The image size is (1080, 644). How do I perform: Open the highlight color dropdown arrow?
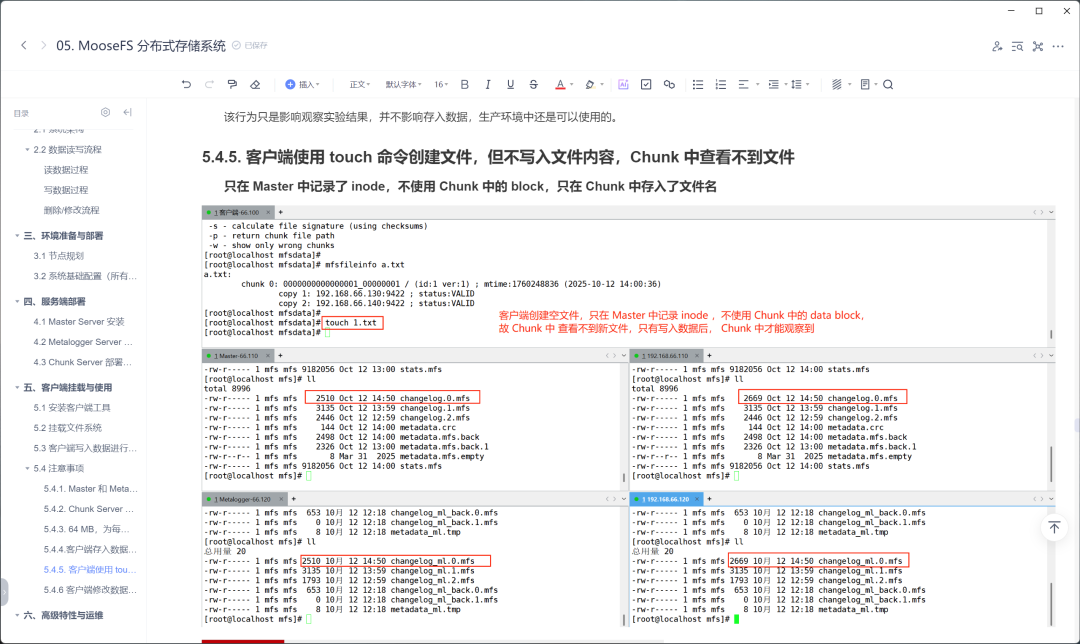(602, 85)
